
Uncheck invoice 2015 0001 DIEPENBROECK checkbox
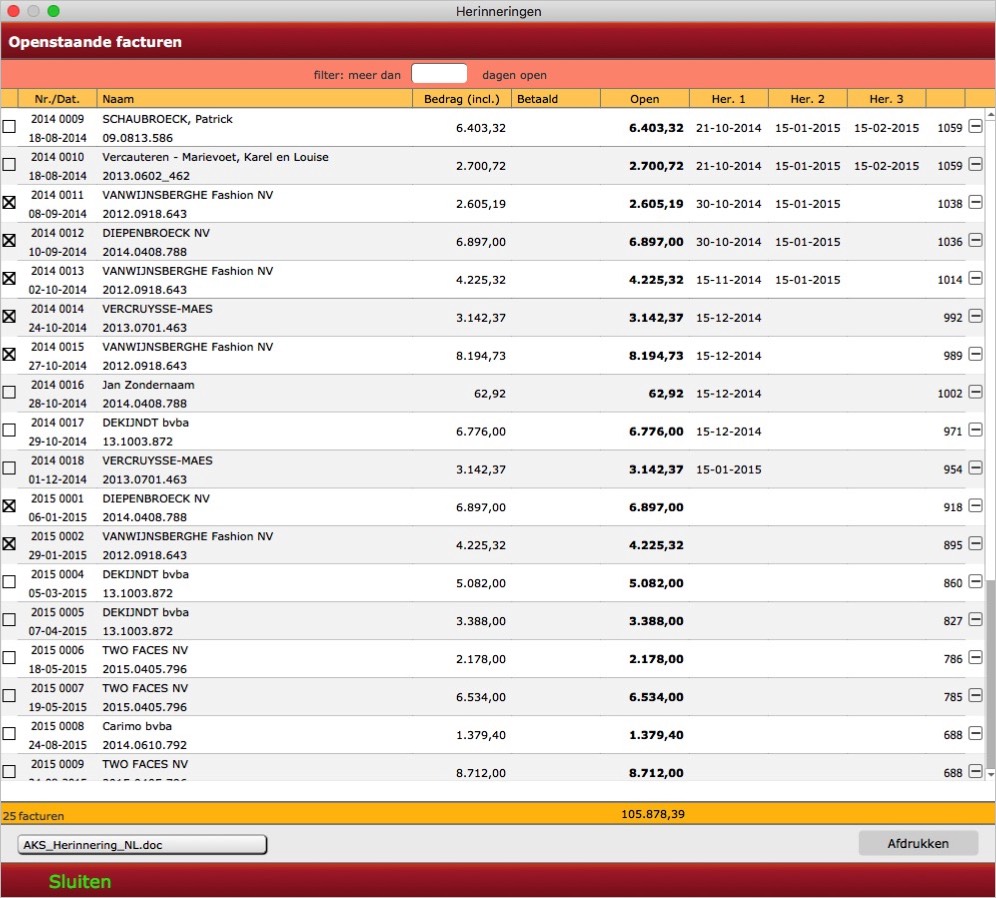point(9,506)
